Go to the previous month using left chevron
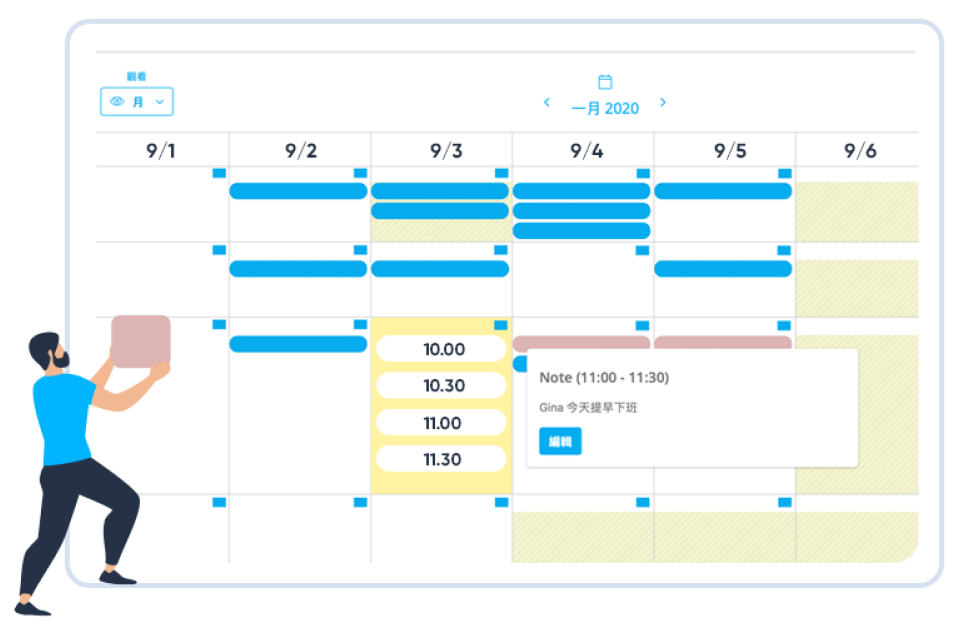This screenshot has width=954, height=628. [x=547, y=102]
